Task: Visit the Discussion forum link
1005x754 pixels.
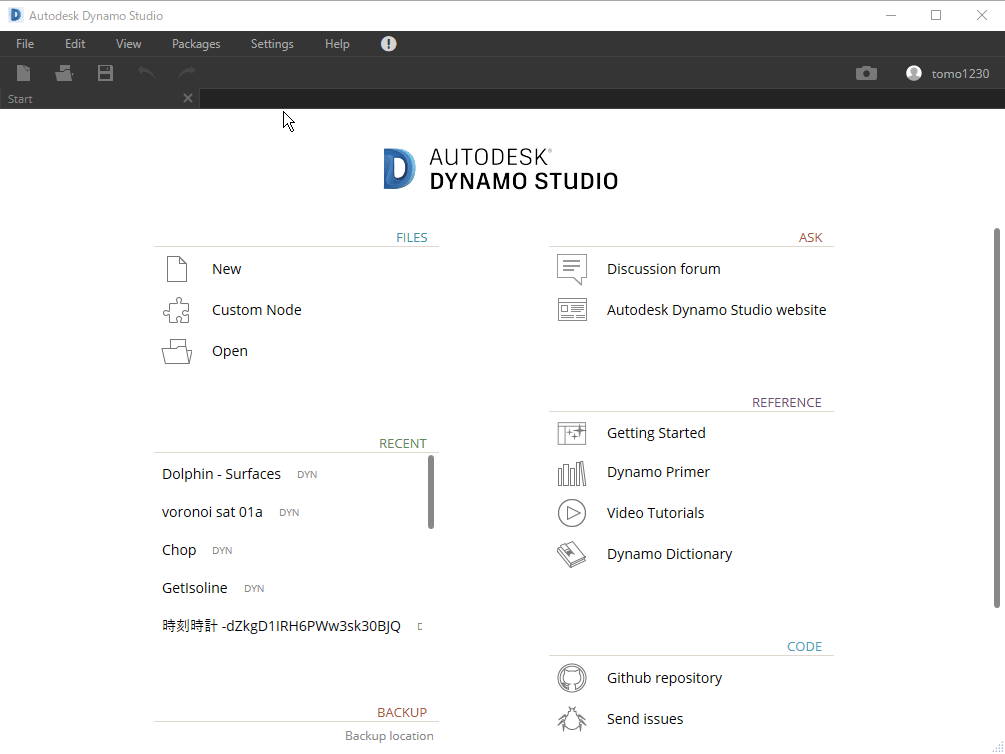Action: tap(663, 269)
